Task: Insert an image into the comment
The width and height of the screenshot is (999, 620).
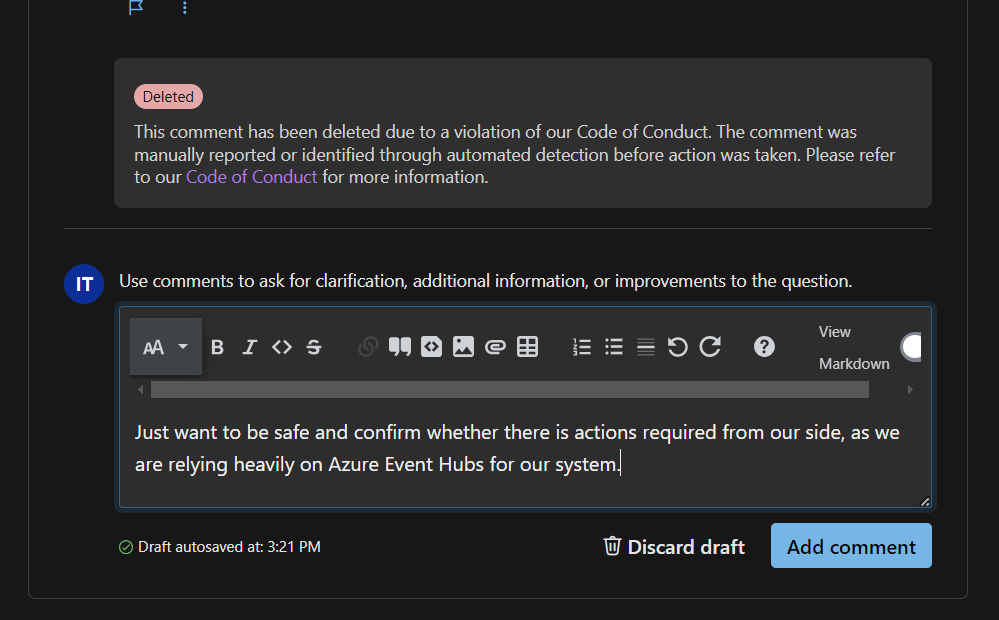Action: pyautogui.click(x=463, y=347)
